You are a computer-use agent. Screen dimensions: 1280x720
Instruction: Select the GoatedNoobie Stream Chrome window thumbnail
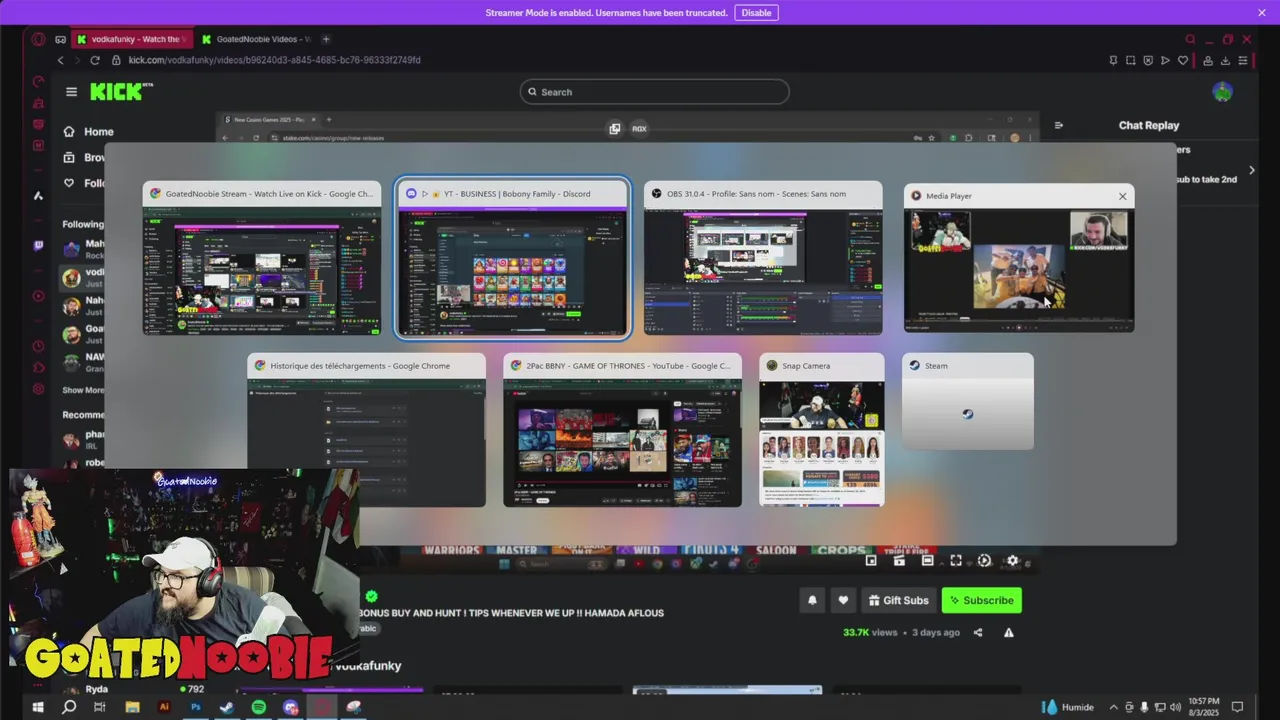pyautogui.click(x=262, y=258)
